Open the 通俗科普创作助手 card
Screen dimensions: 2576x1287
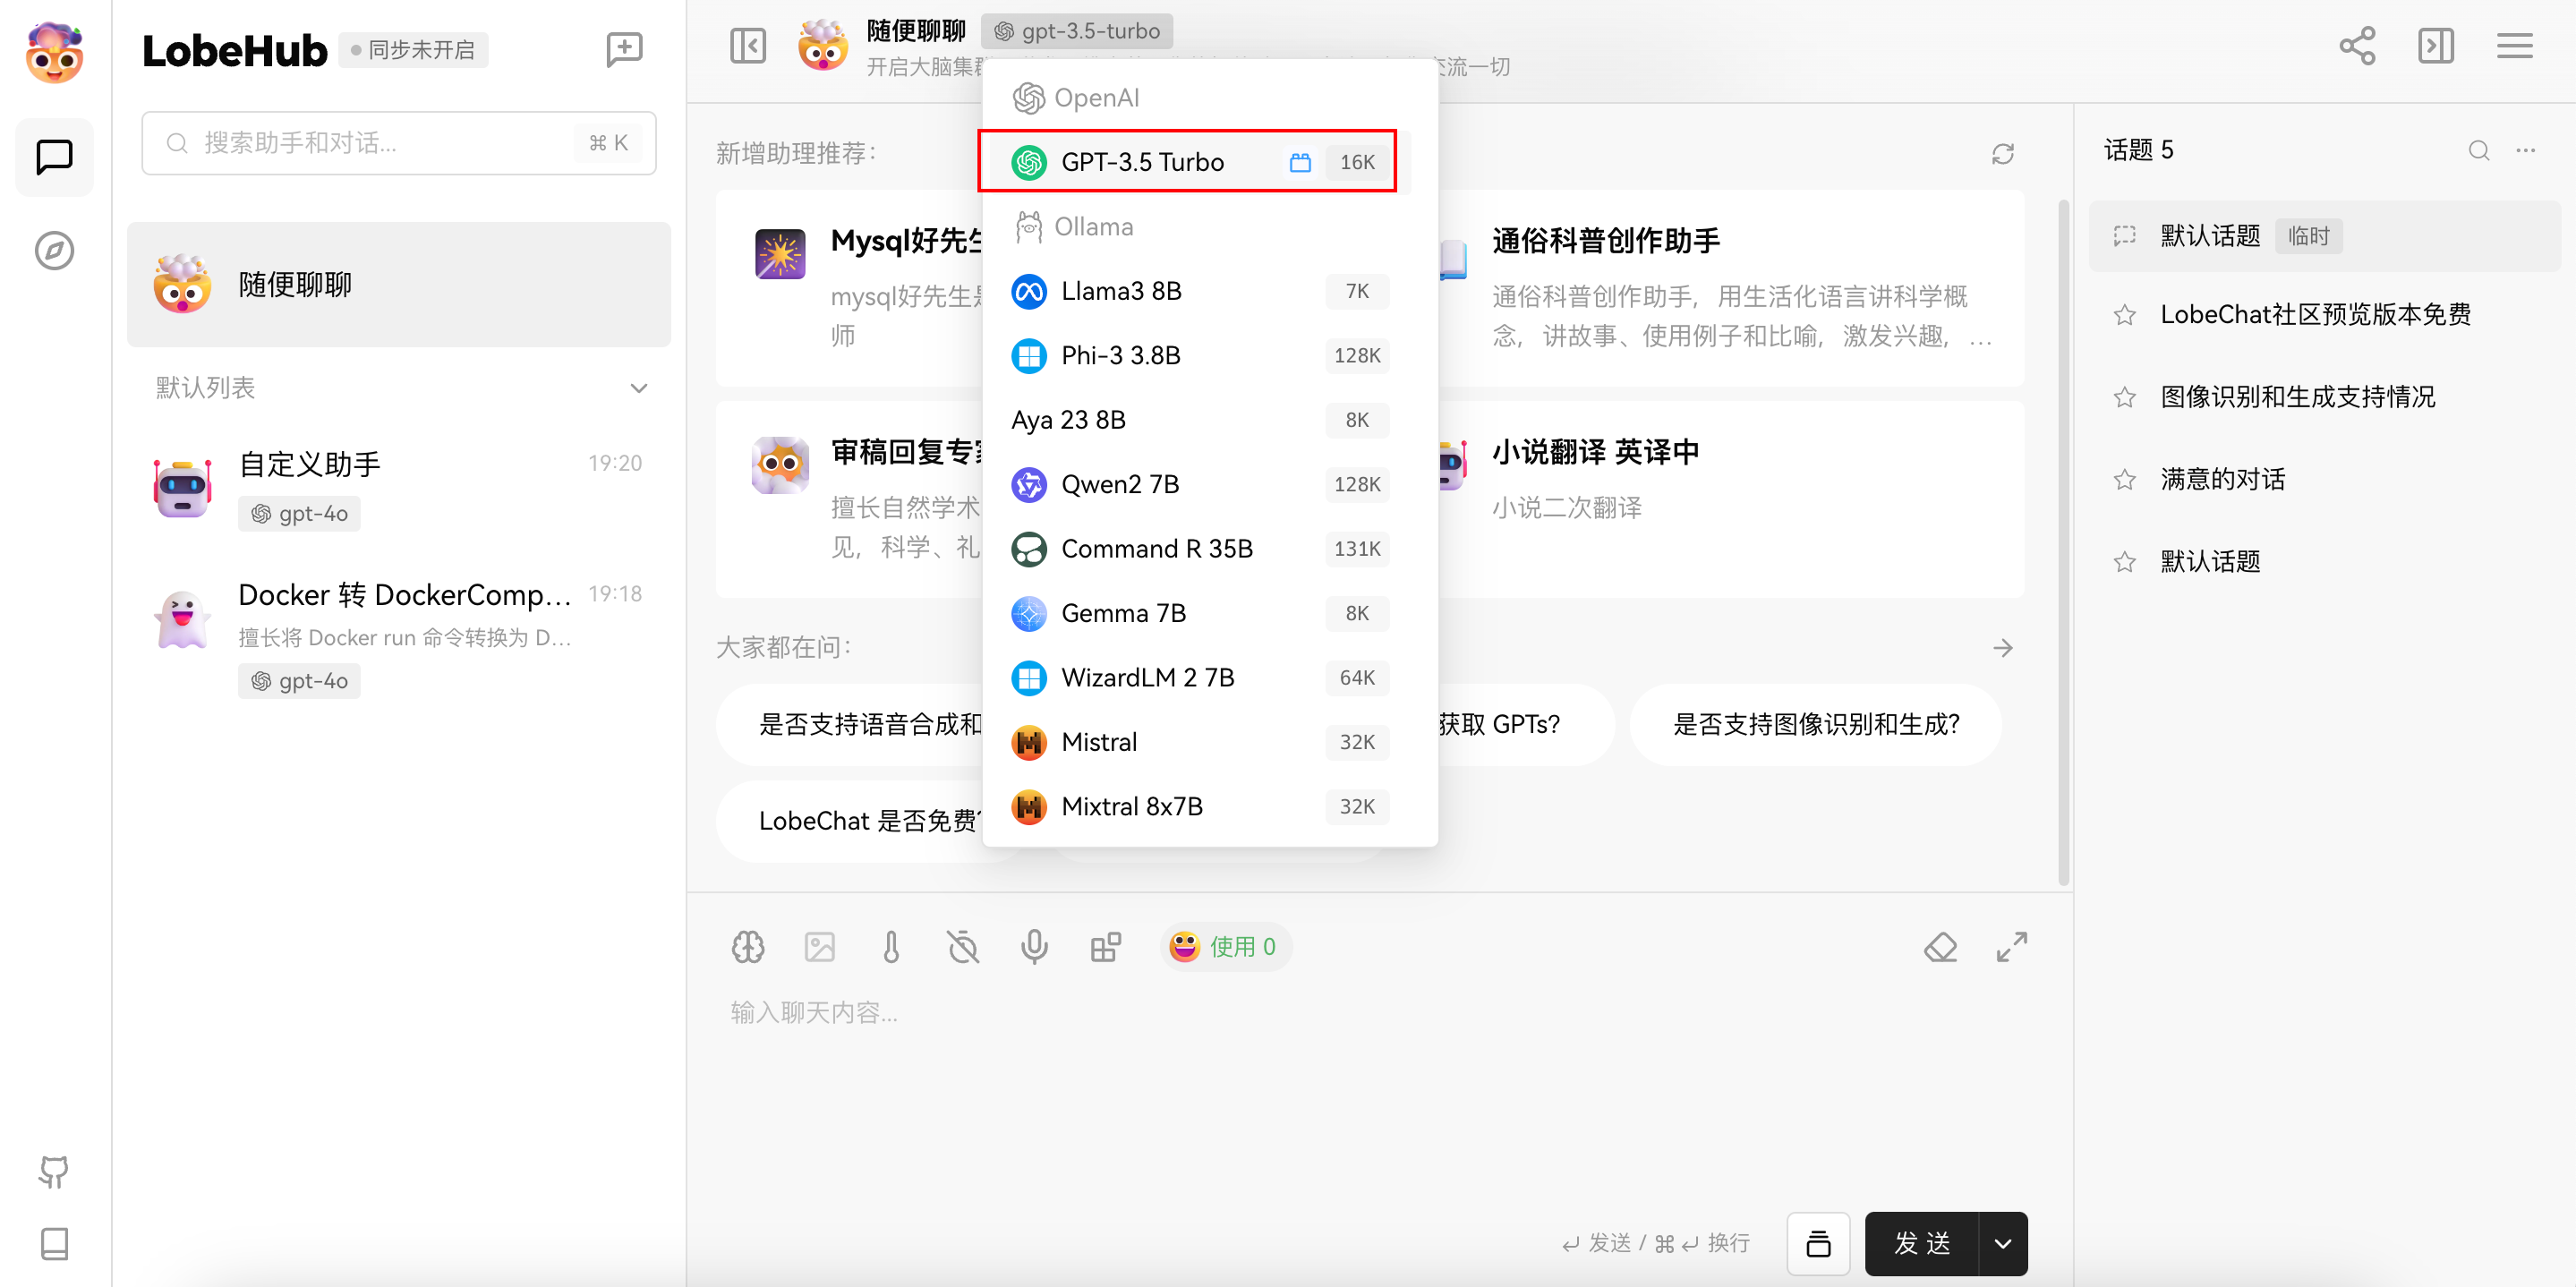point(1730,288)
